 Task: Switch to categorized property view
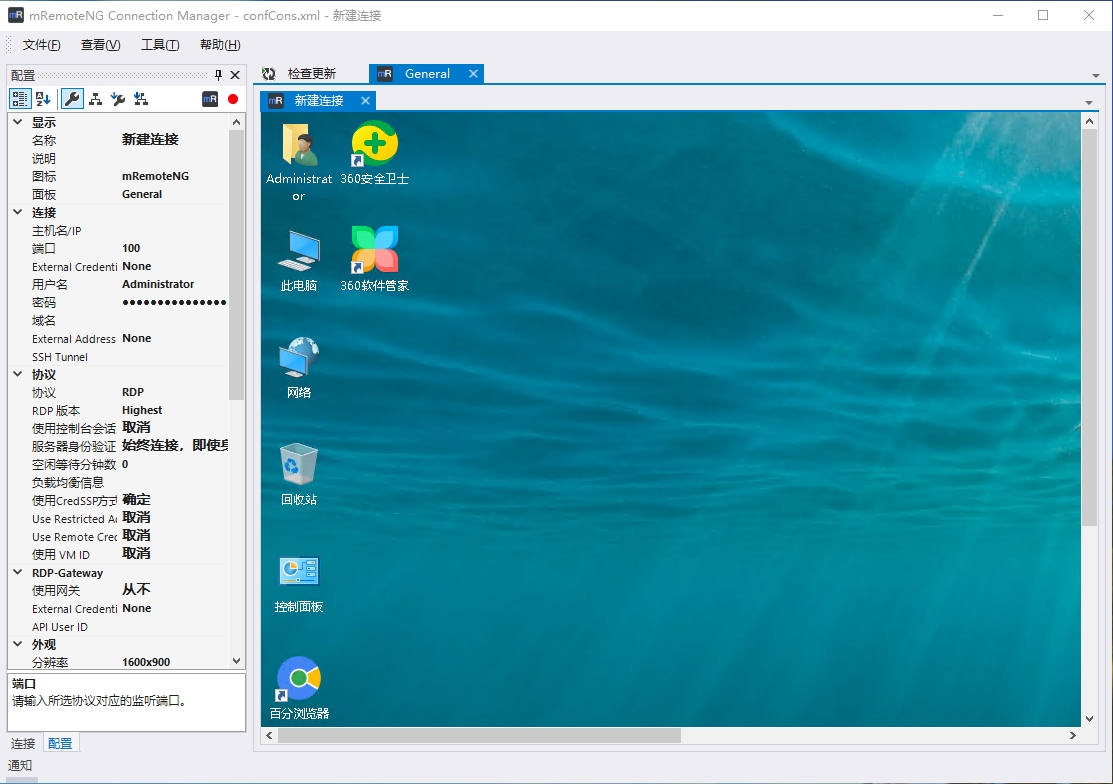point(20,99)
